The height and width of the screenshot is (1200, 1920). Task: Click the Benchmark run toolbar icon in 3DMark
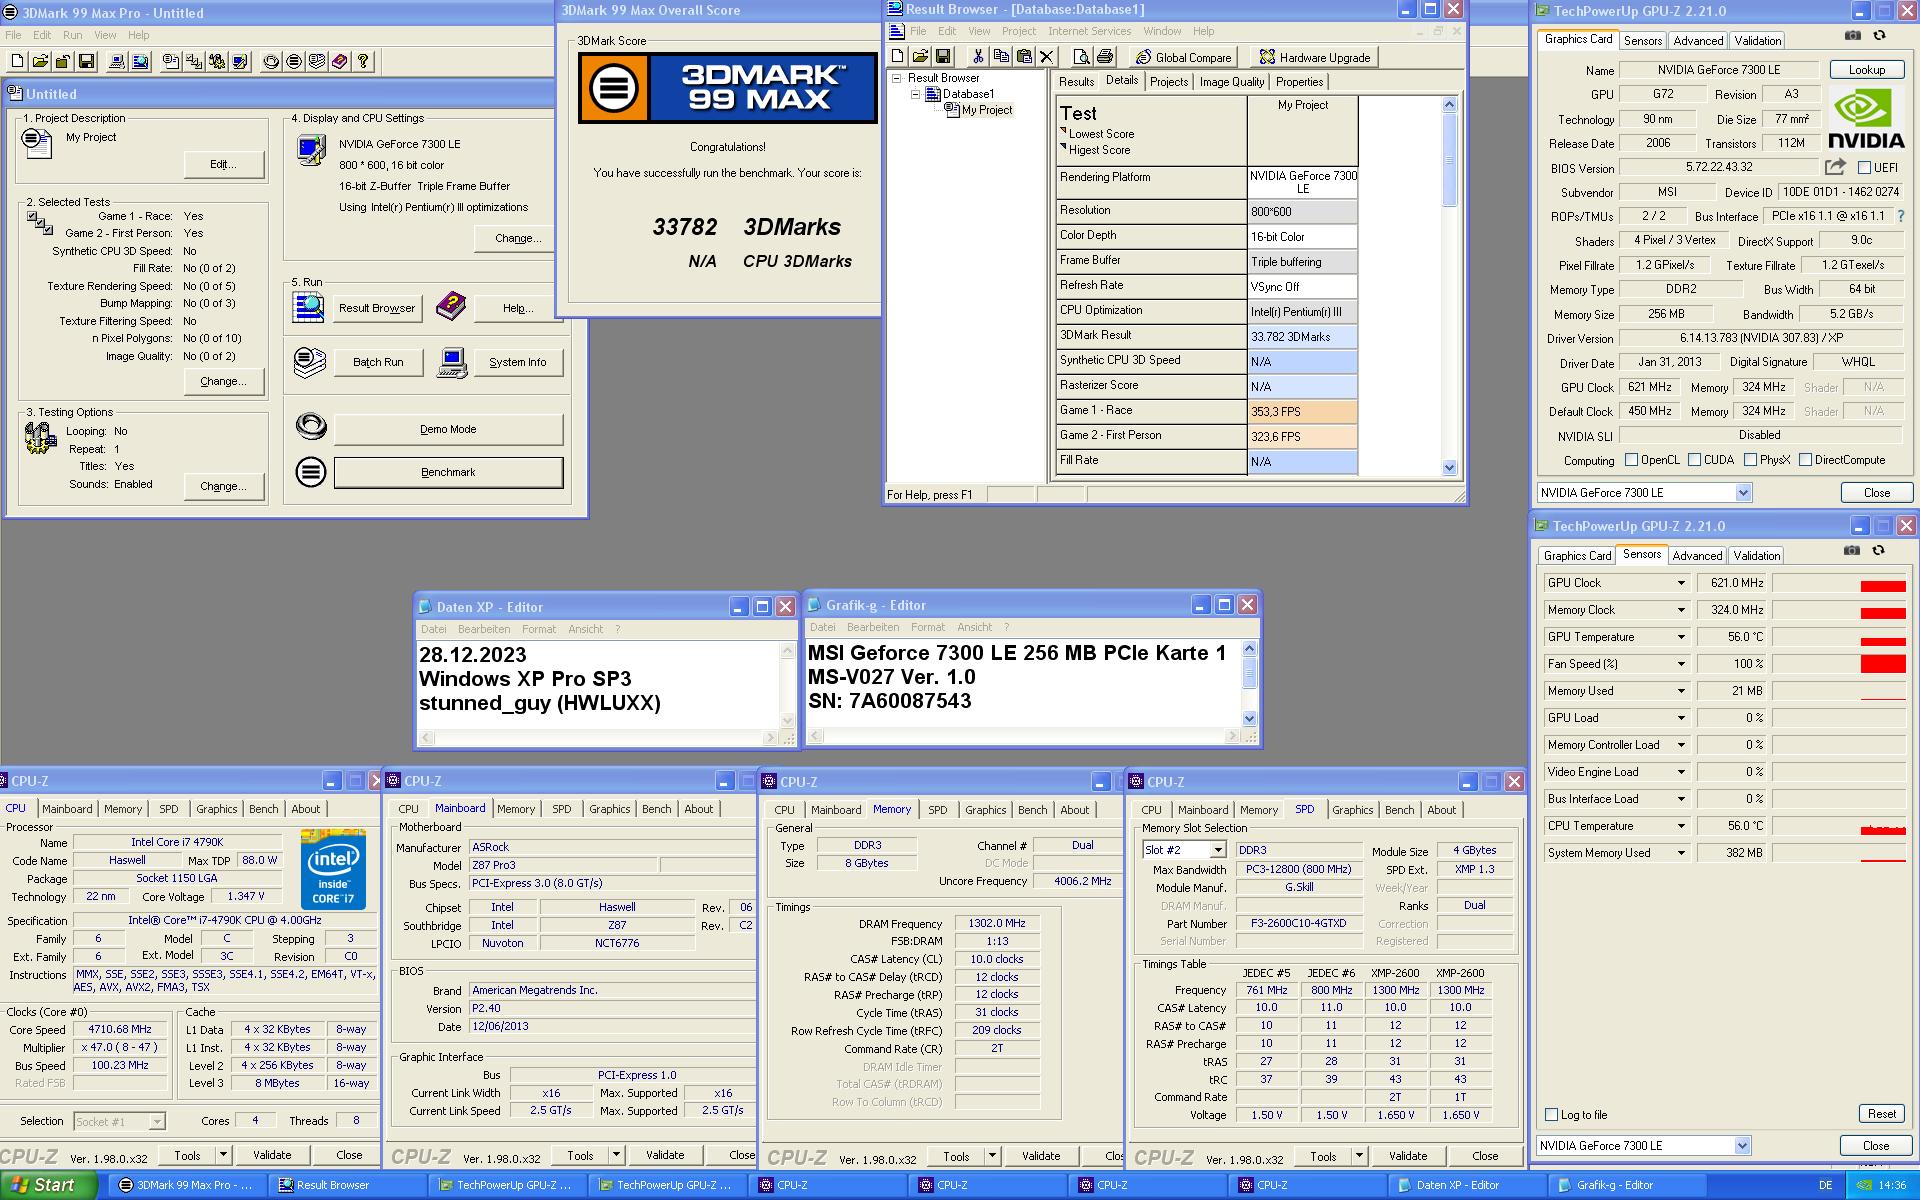click(x=294, y=62)
